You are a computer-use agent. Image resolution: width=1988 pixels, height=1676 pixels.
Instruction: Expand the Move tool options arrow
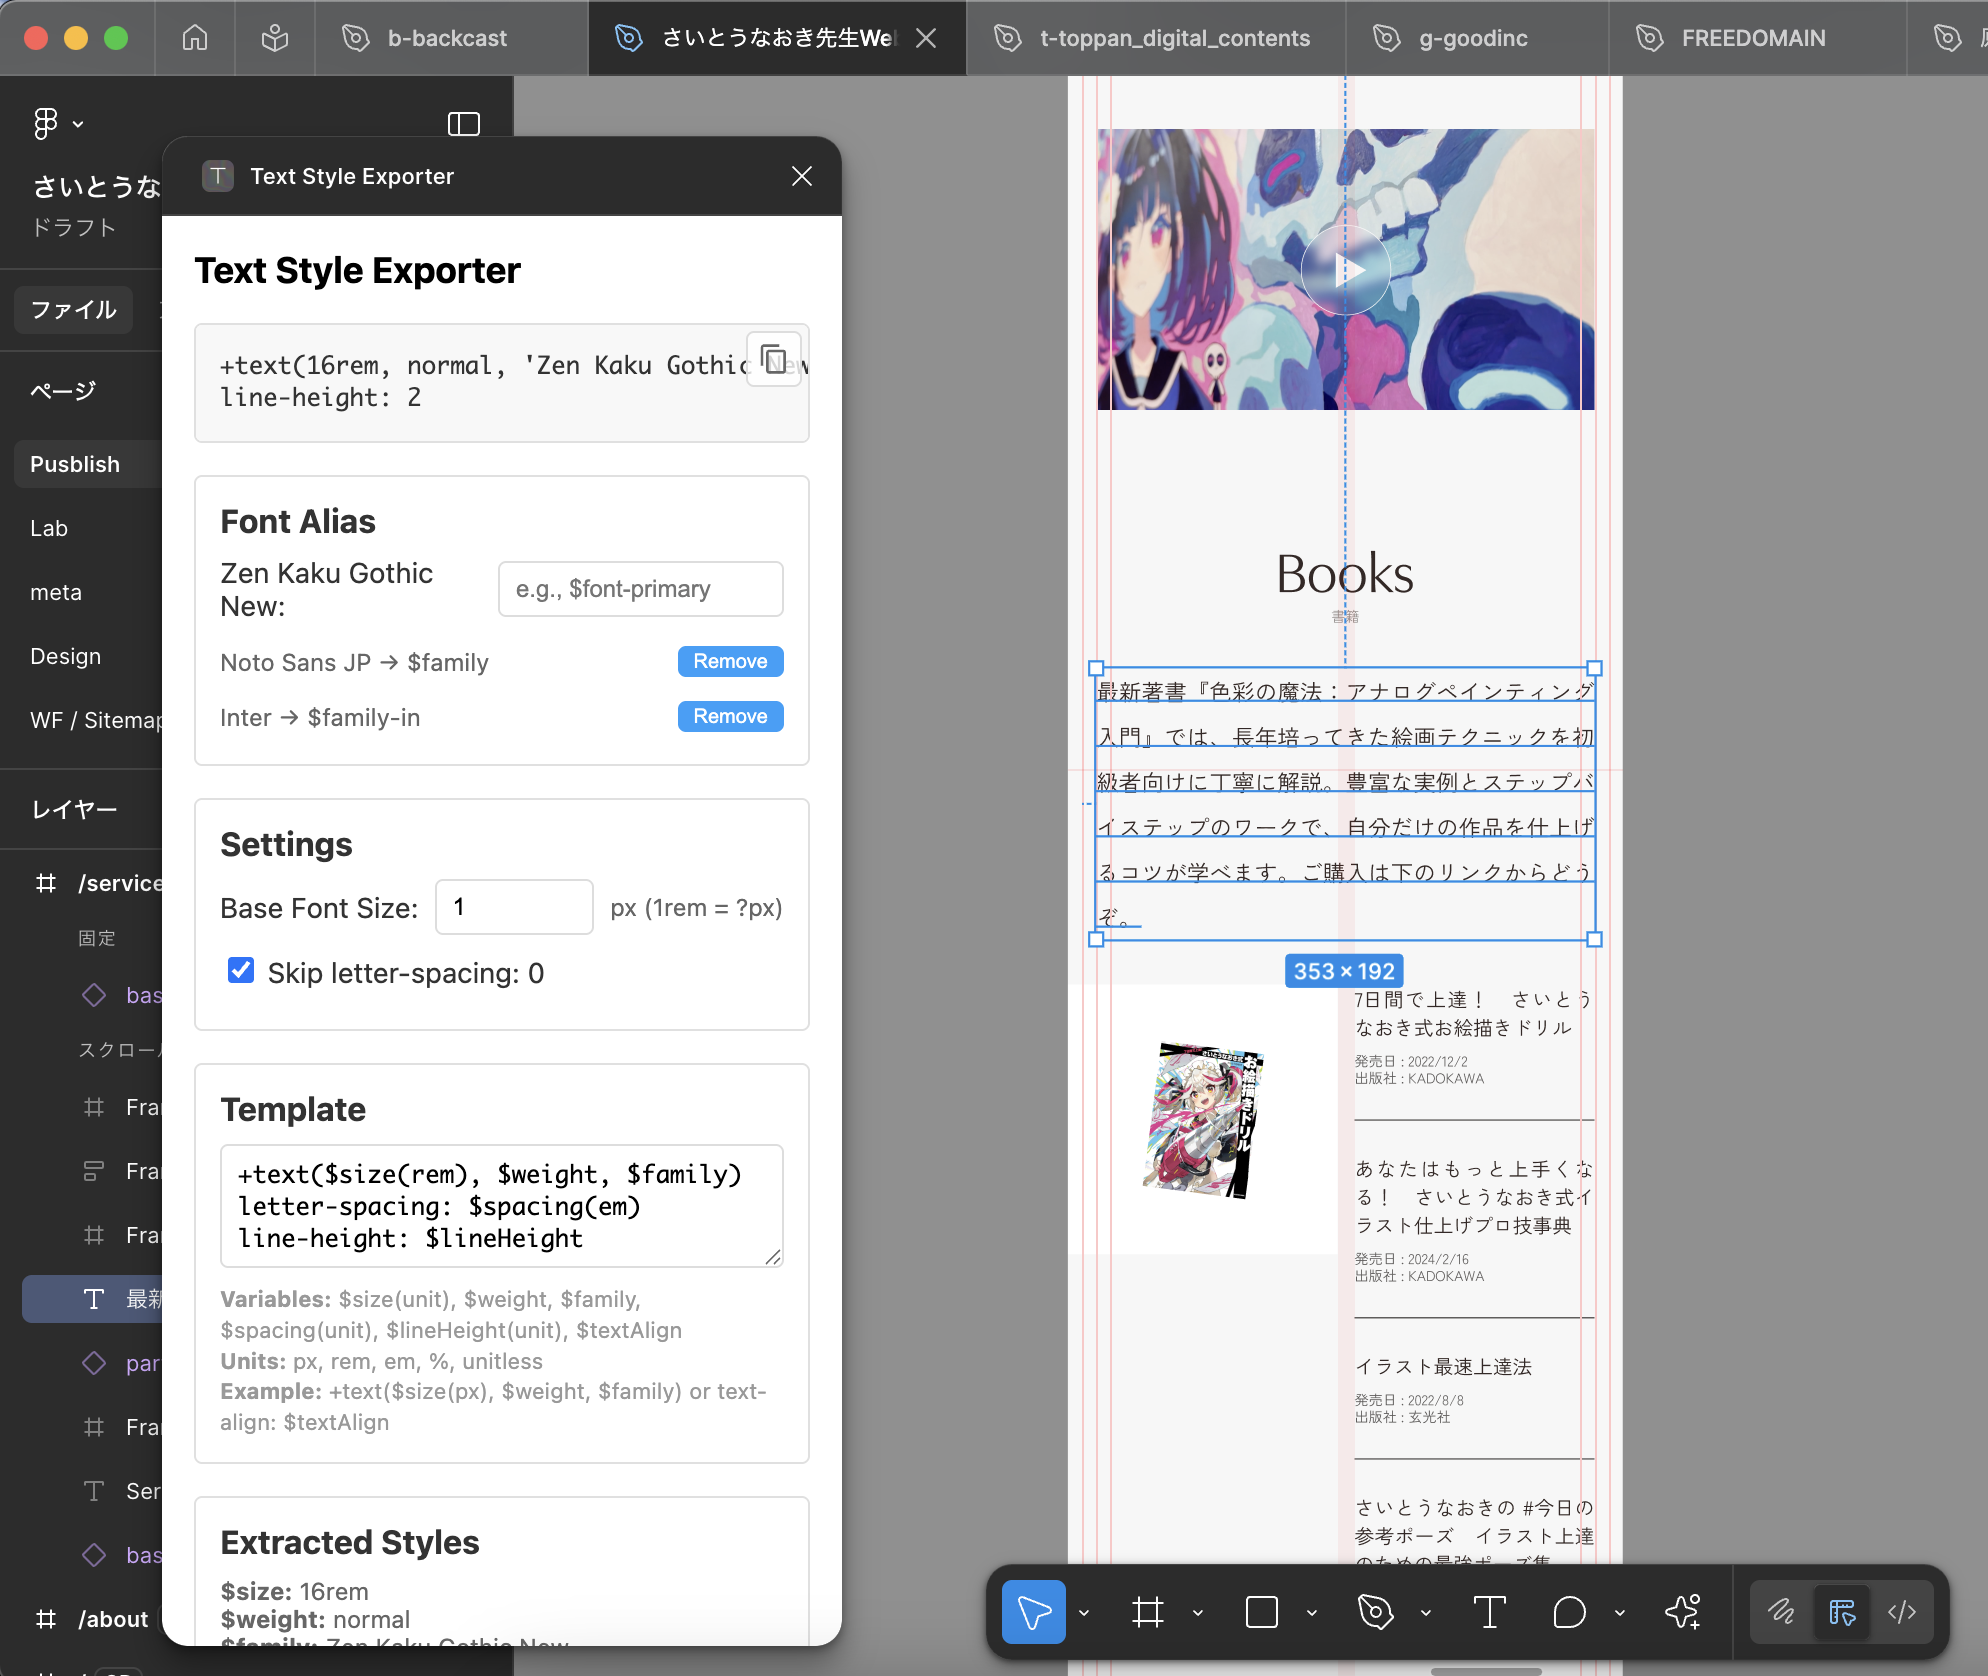click(x=1084, y=1612)
